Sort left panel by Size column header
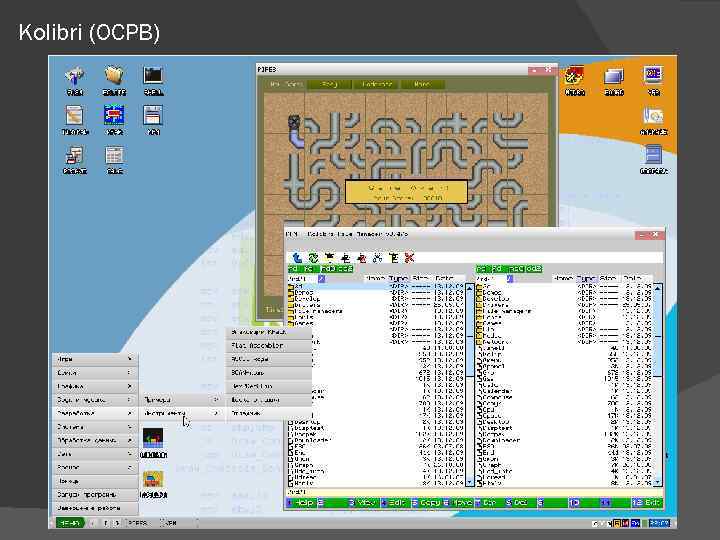This screenshot has height=540, width=720. [x=420, y=278]
